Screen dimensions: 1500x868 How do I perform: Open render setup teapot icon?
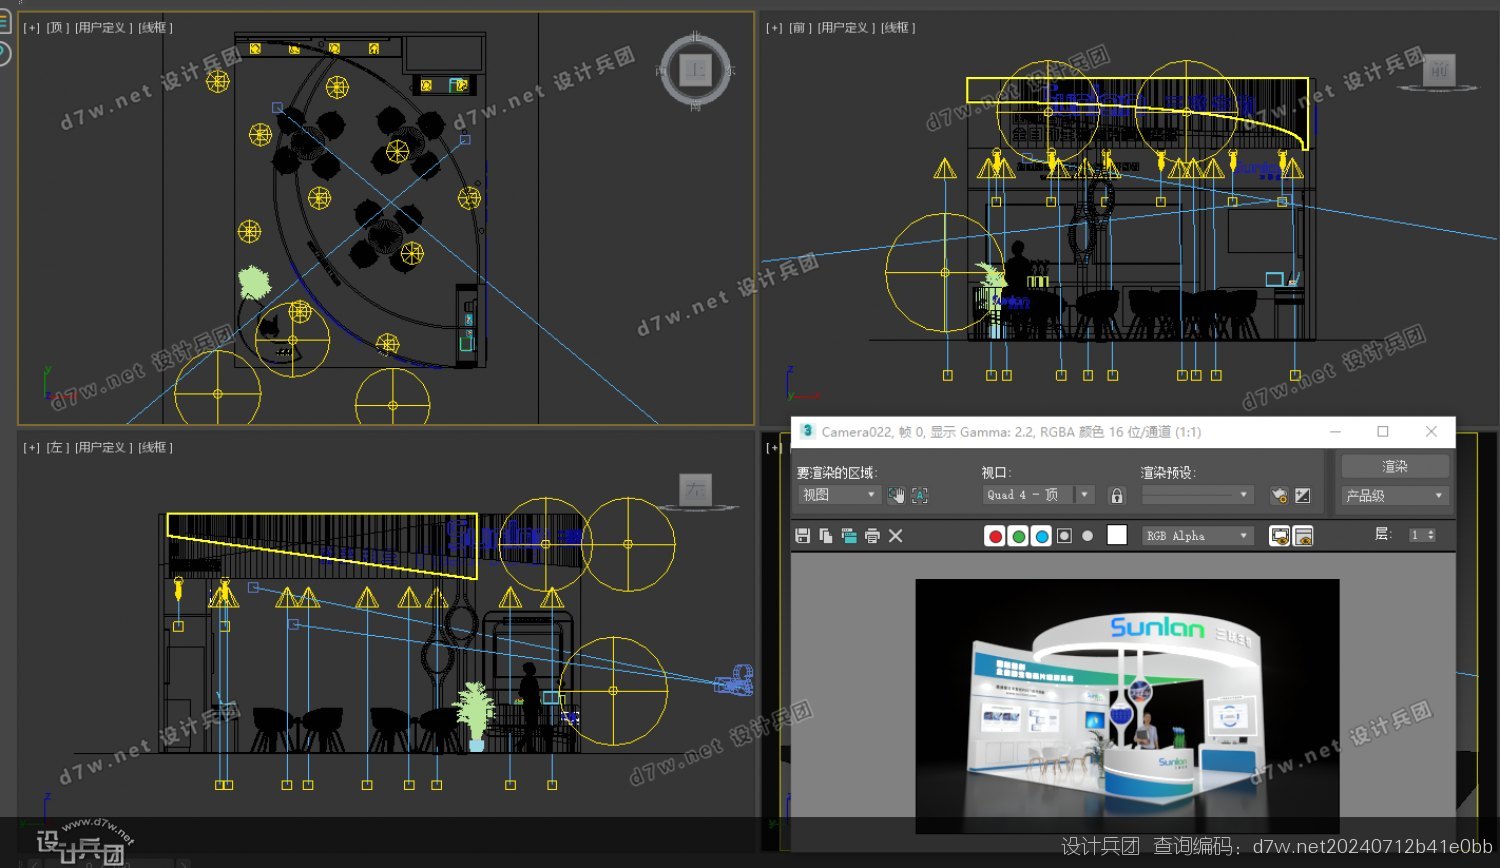(x=1279, y=495)
